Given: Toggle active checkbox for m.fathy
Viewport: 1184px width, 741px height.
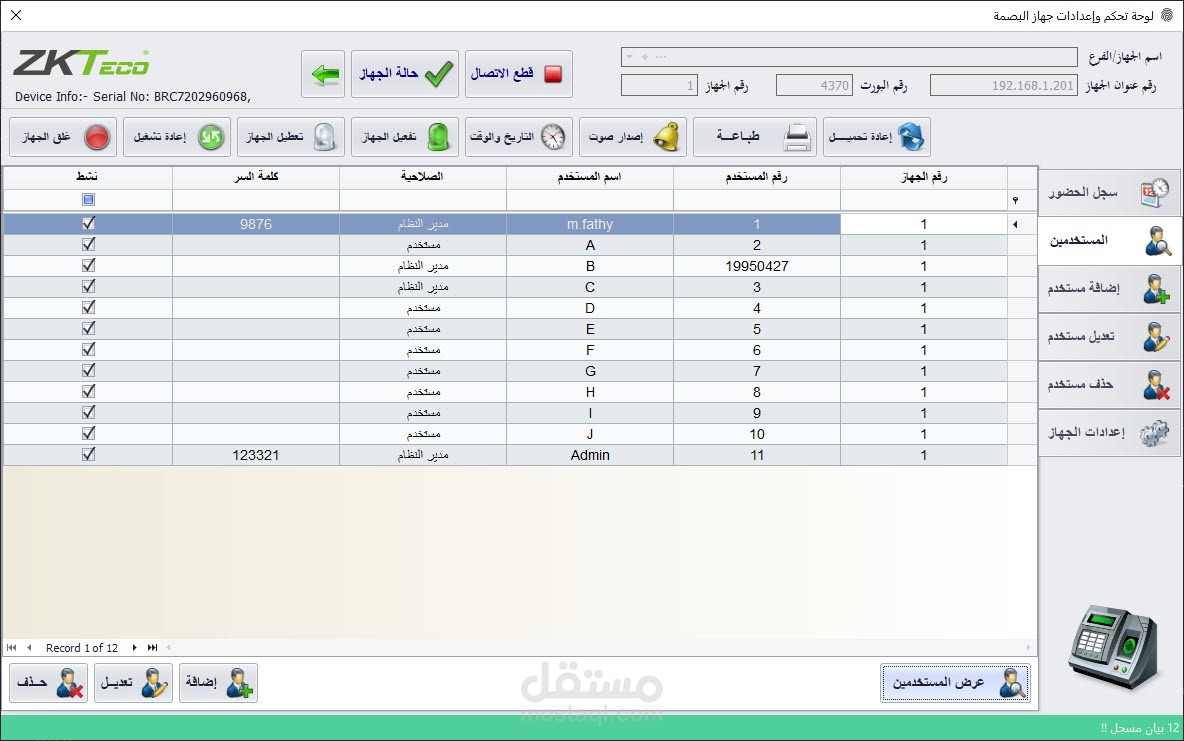Looking at the screenshot, I should [88, 224].
